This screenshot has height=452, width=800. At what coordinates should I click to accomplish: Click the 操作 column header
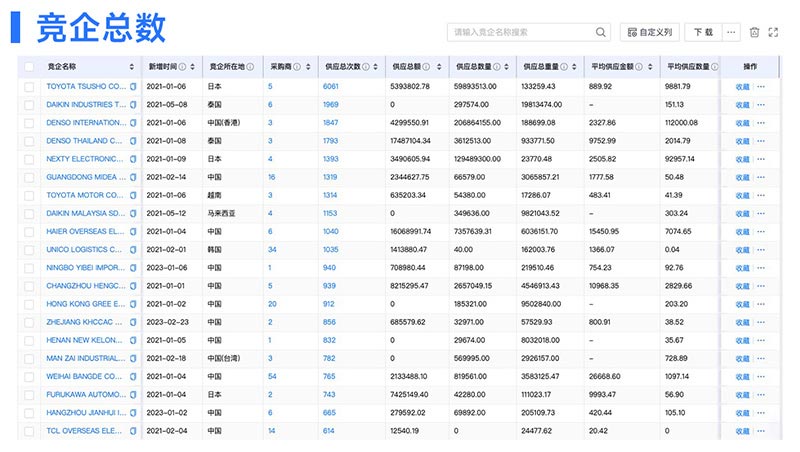[x=750, y=67]
